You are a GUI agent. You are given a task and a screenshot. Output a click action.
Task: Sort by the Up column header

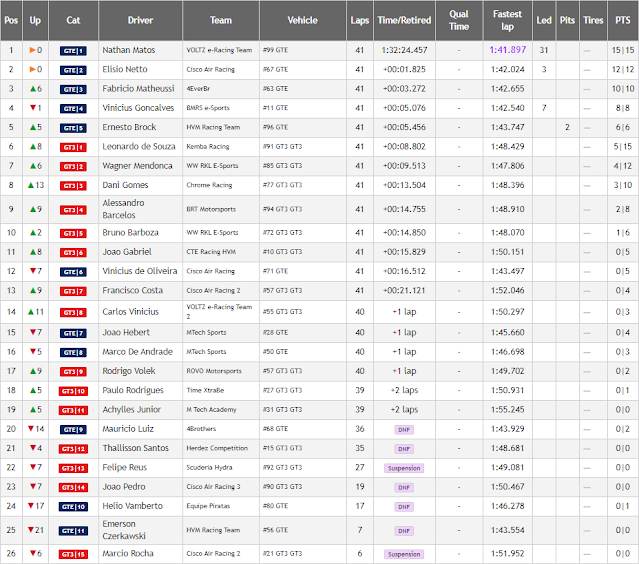[x=35, y=20]
